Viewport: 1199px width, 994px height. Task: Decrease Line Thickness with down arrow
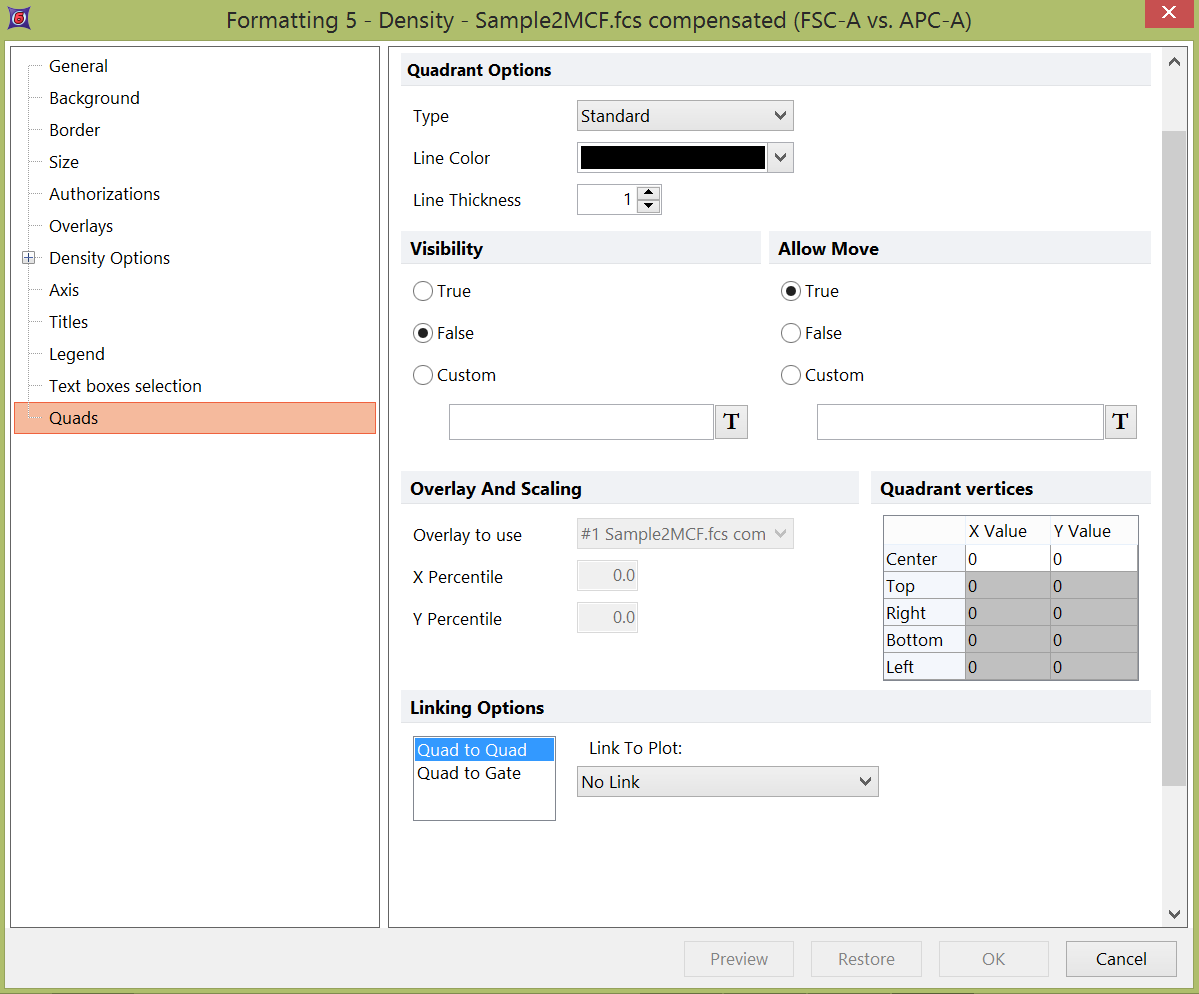(649, 207)
